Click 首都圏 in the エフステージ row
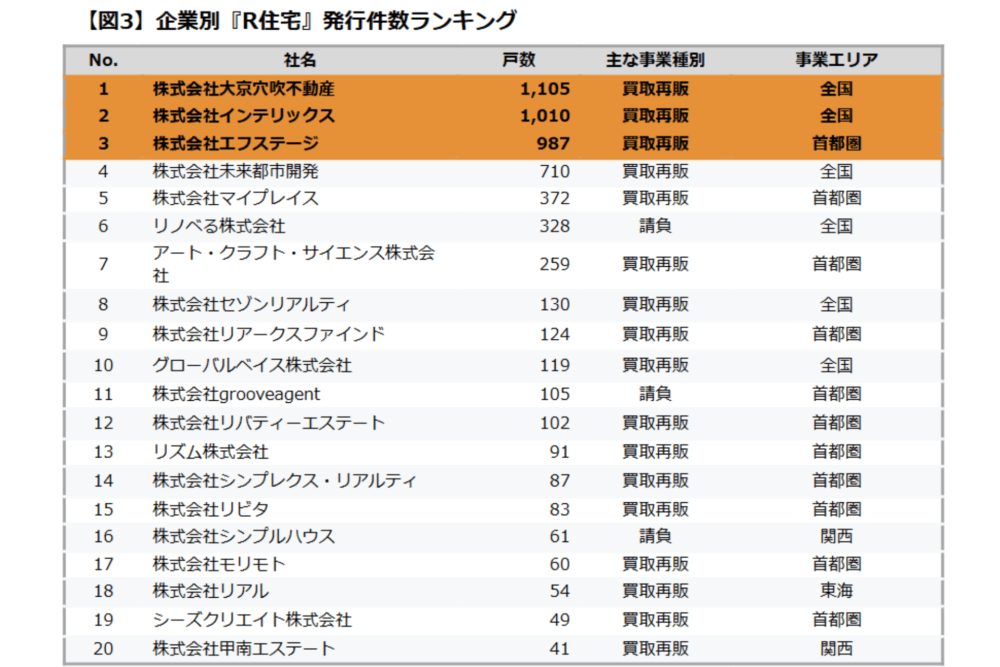Screen dimensions: 1000x667 [x=836, y=143]
